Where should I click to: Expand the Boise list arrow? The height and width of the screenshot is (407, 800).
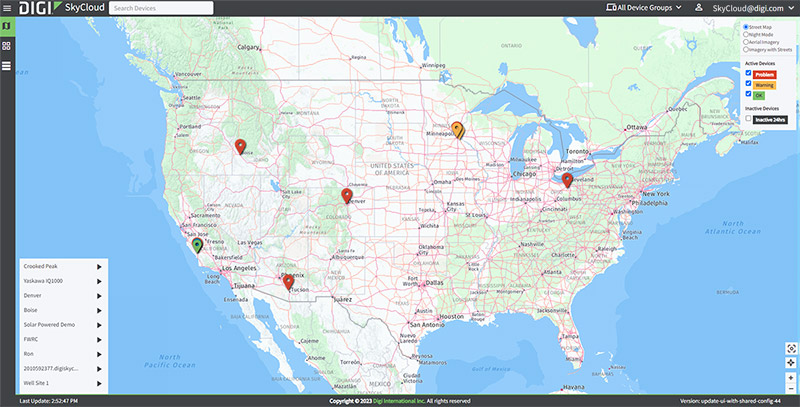99,310
